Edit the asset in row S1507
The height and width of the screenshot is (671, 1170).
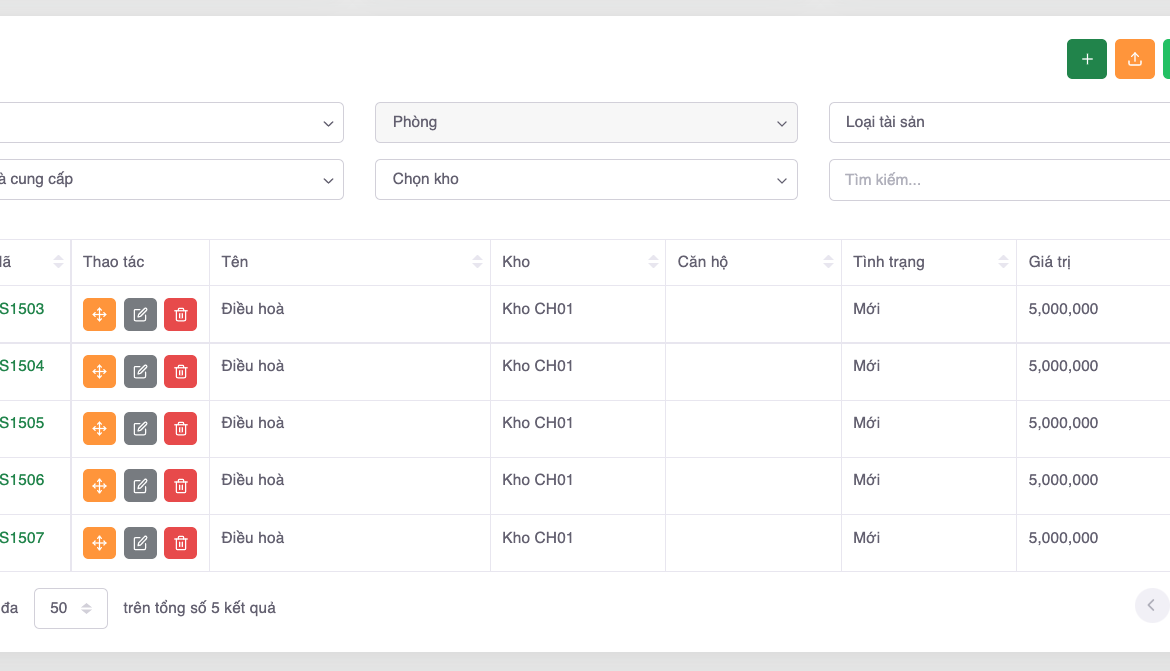(x=140, y=543)
